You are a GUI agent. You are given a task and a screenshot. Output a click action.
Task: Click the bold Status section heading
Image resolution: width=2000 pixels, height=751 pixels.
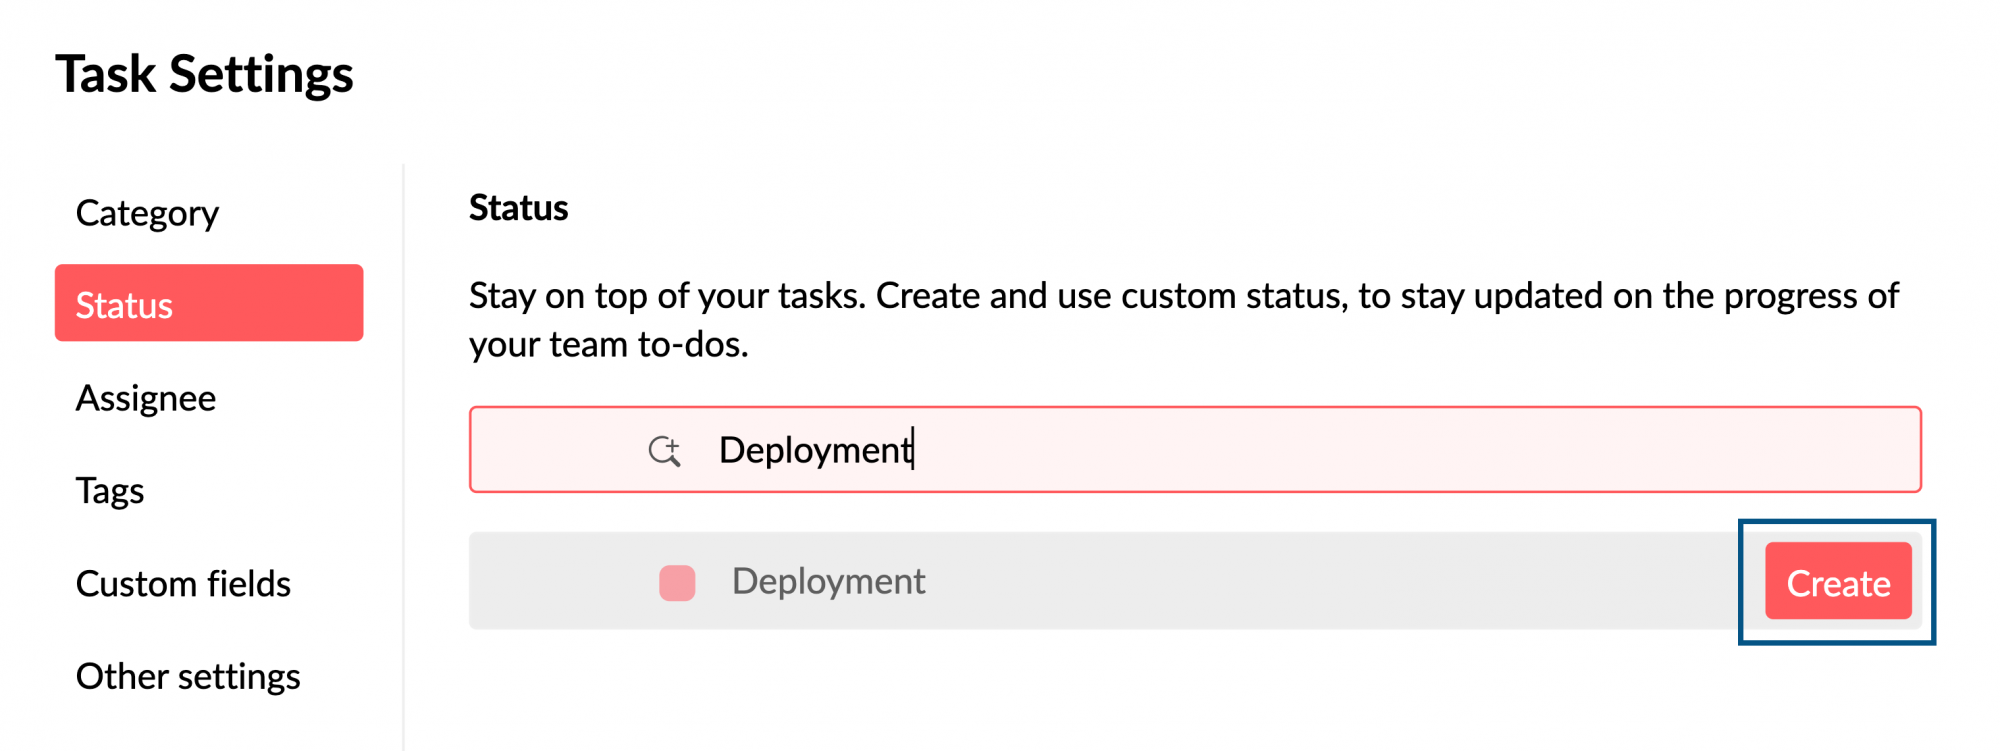(518, 208)
